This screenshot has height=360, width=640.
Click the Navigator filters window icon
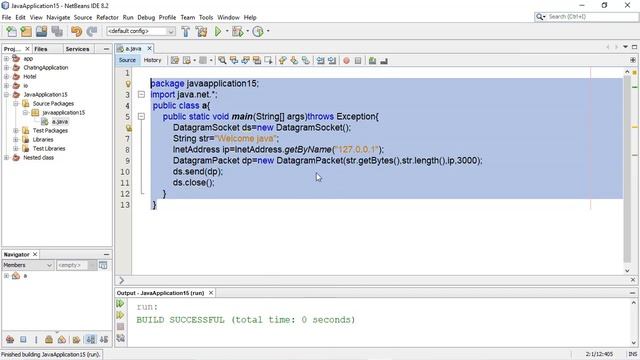tap(103, 265)
